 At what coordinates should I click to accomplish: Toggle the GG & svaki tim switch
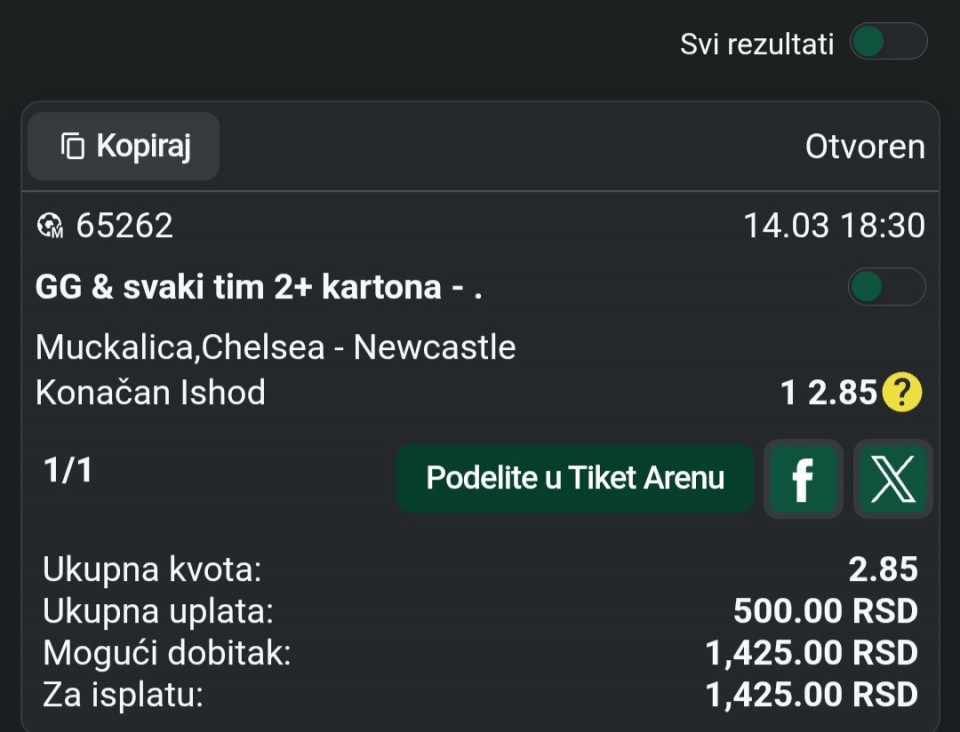tap(885, 287)
